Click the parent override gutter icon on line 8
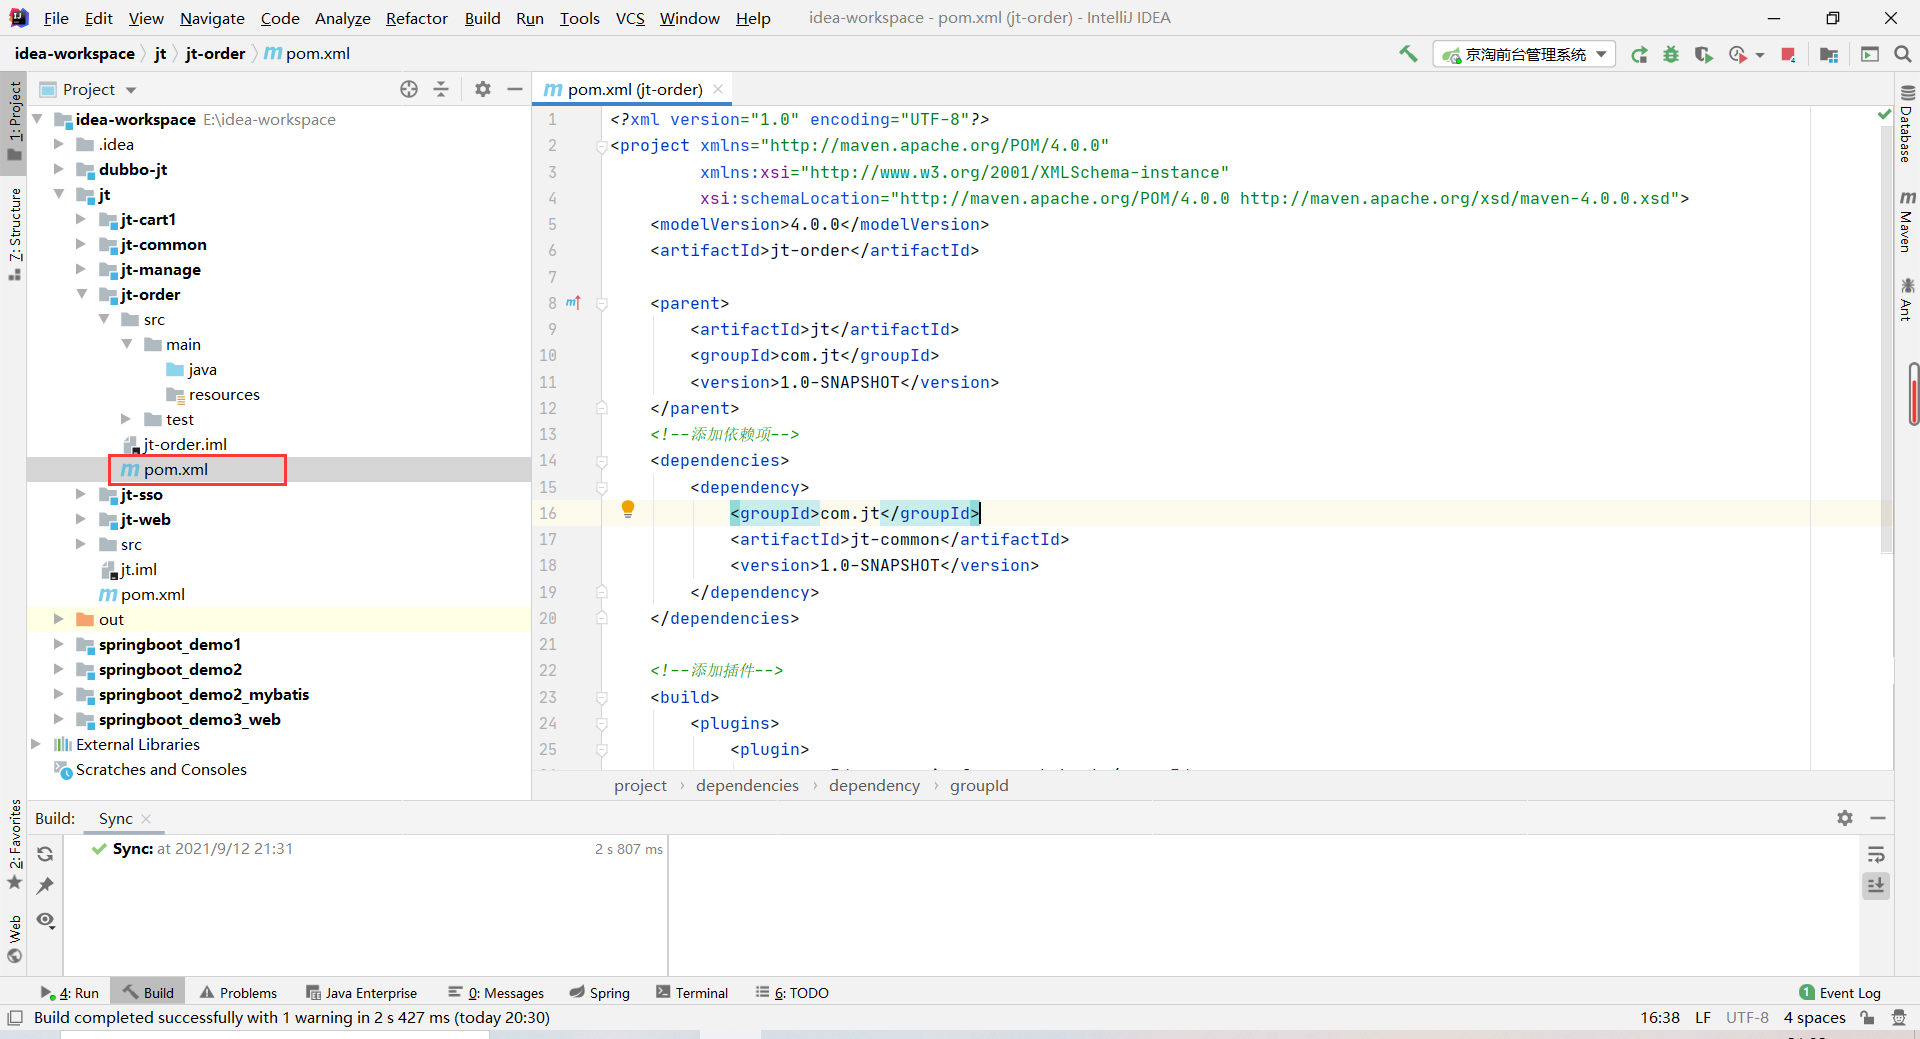1920x1039 pixels. tap(573, 302)
